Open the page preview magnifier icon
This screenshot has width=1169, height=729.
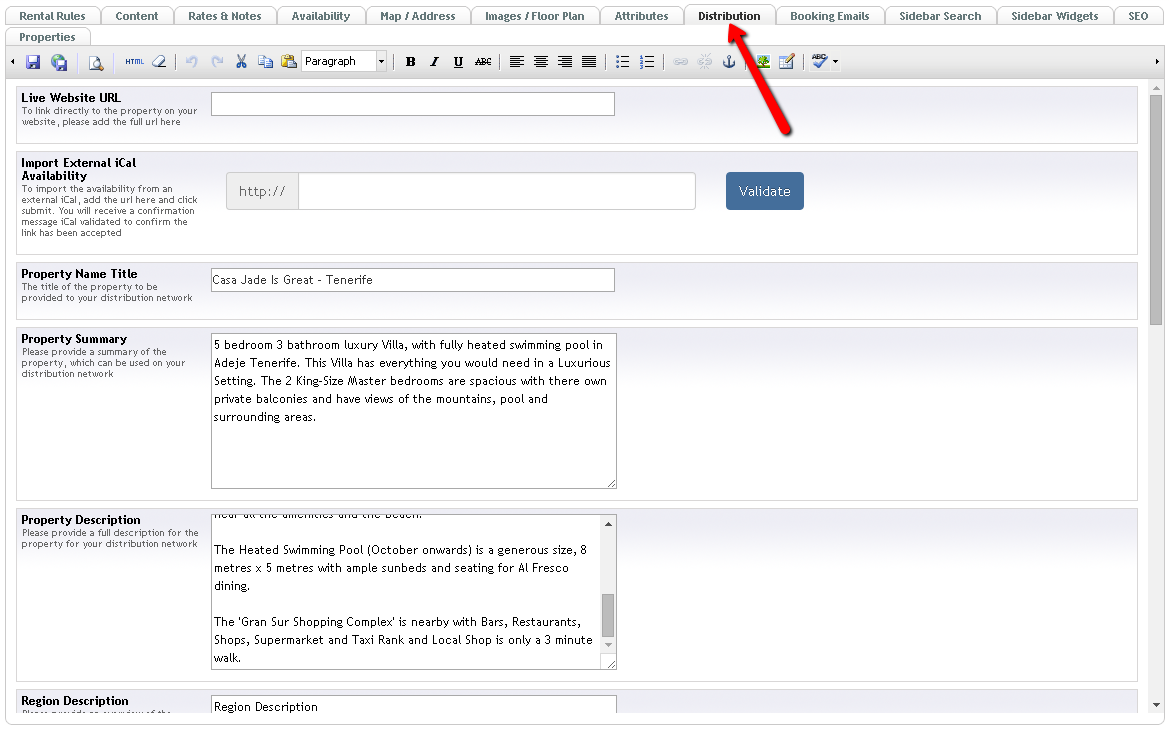coord(95,63)
